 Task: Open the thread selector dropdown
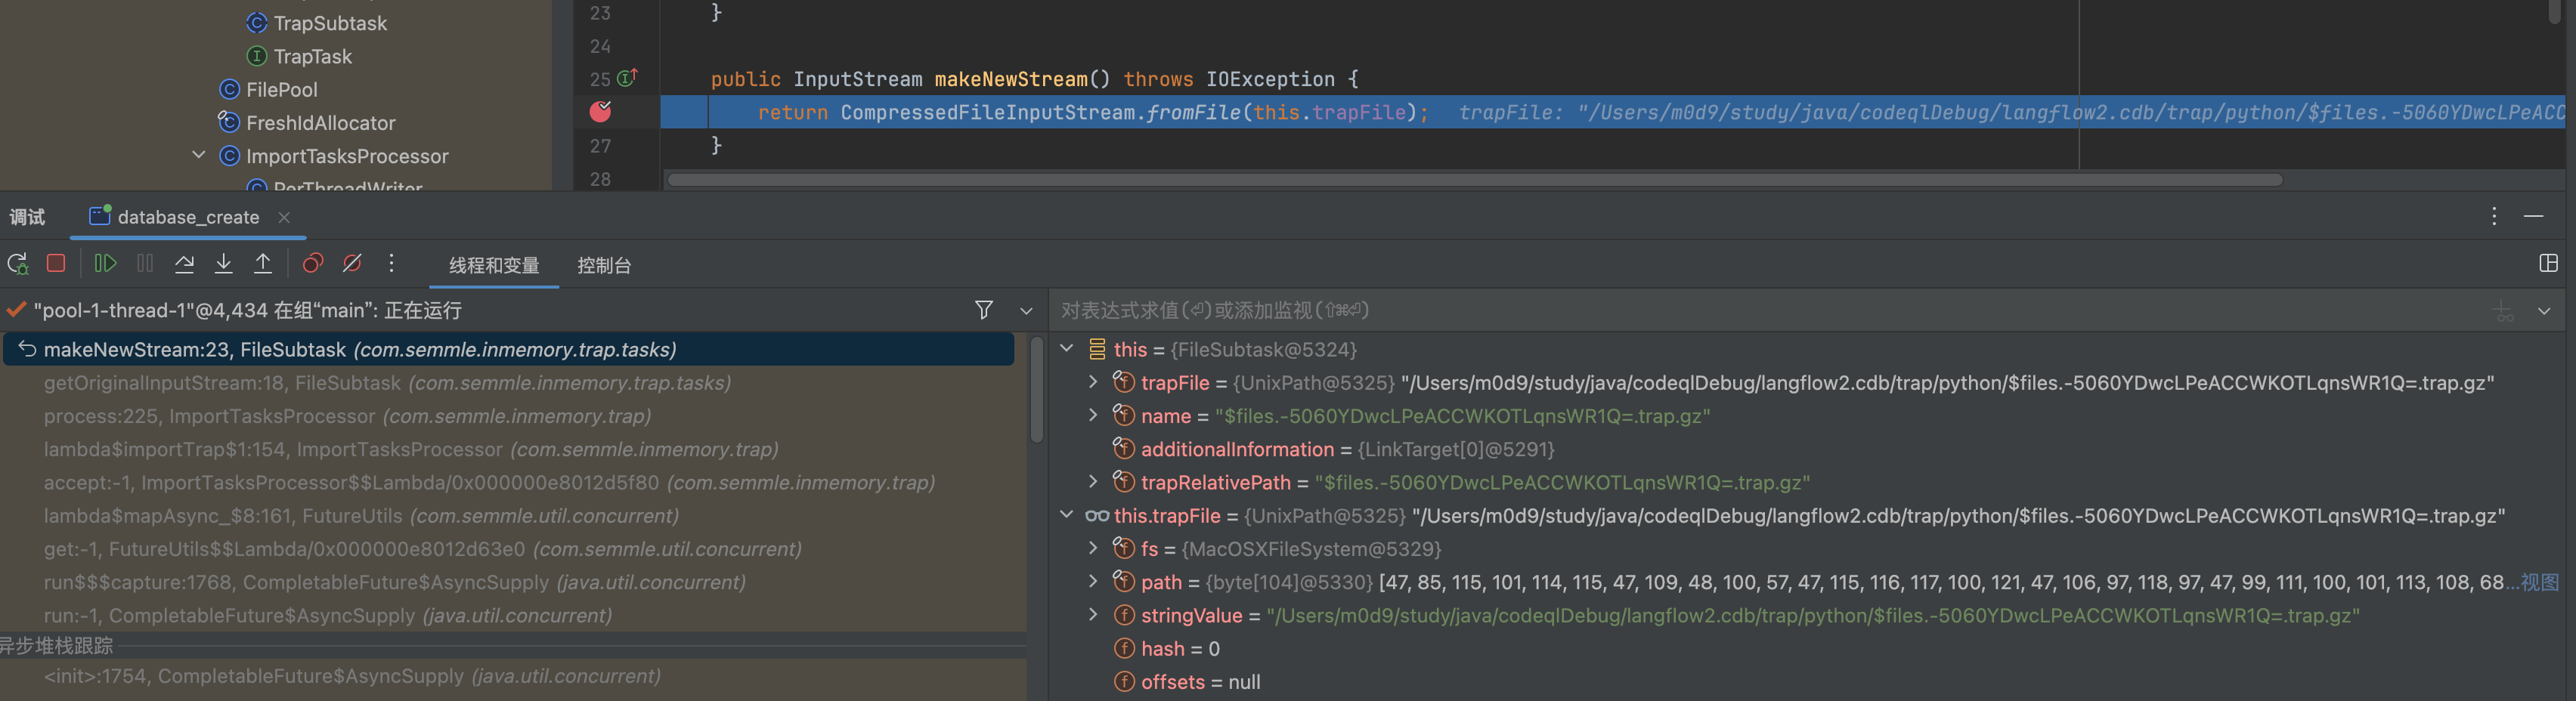tap(1026, 311)
